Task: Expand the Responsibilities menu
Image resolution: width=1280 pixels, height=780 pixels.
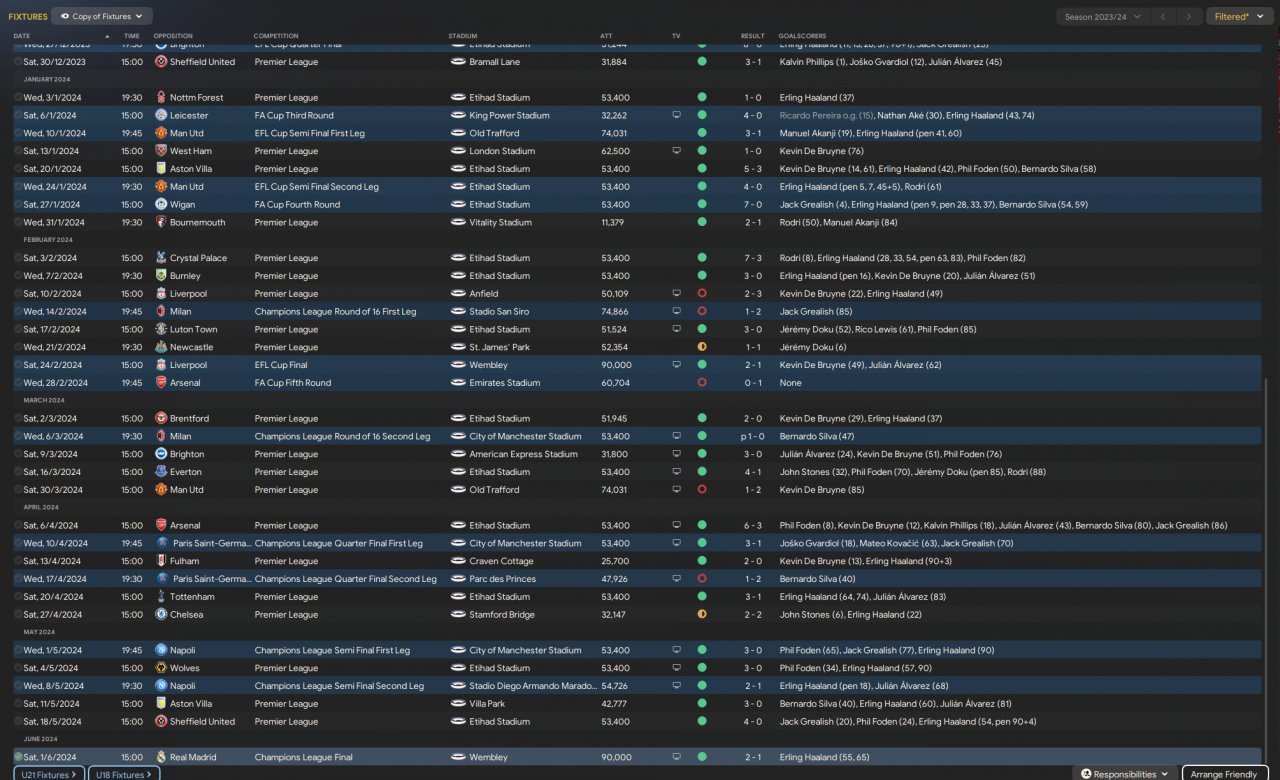Action: point(1125,774)
